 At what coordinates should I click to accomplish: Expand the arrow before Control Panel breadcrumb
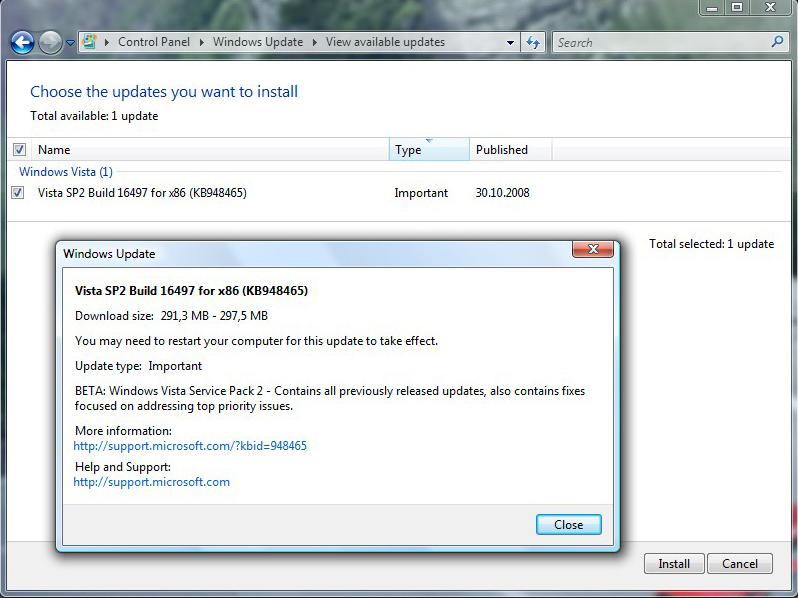point(107,42)
